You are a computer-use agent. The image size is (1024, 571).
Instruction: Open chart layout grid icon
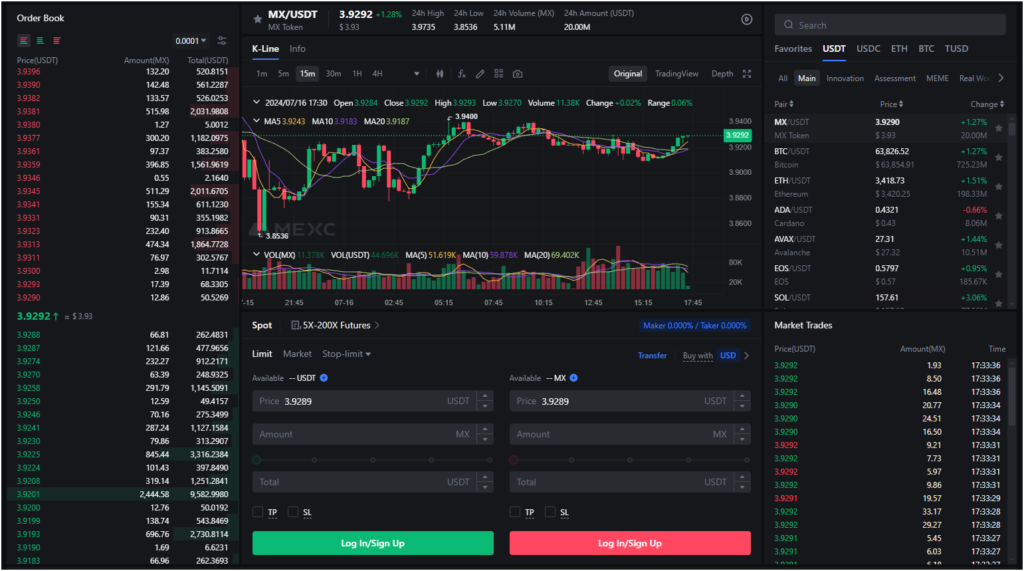pos(499,74)
